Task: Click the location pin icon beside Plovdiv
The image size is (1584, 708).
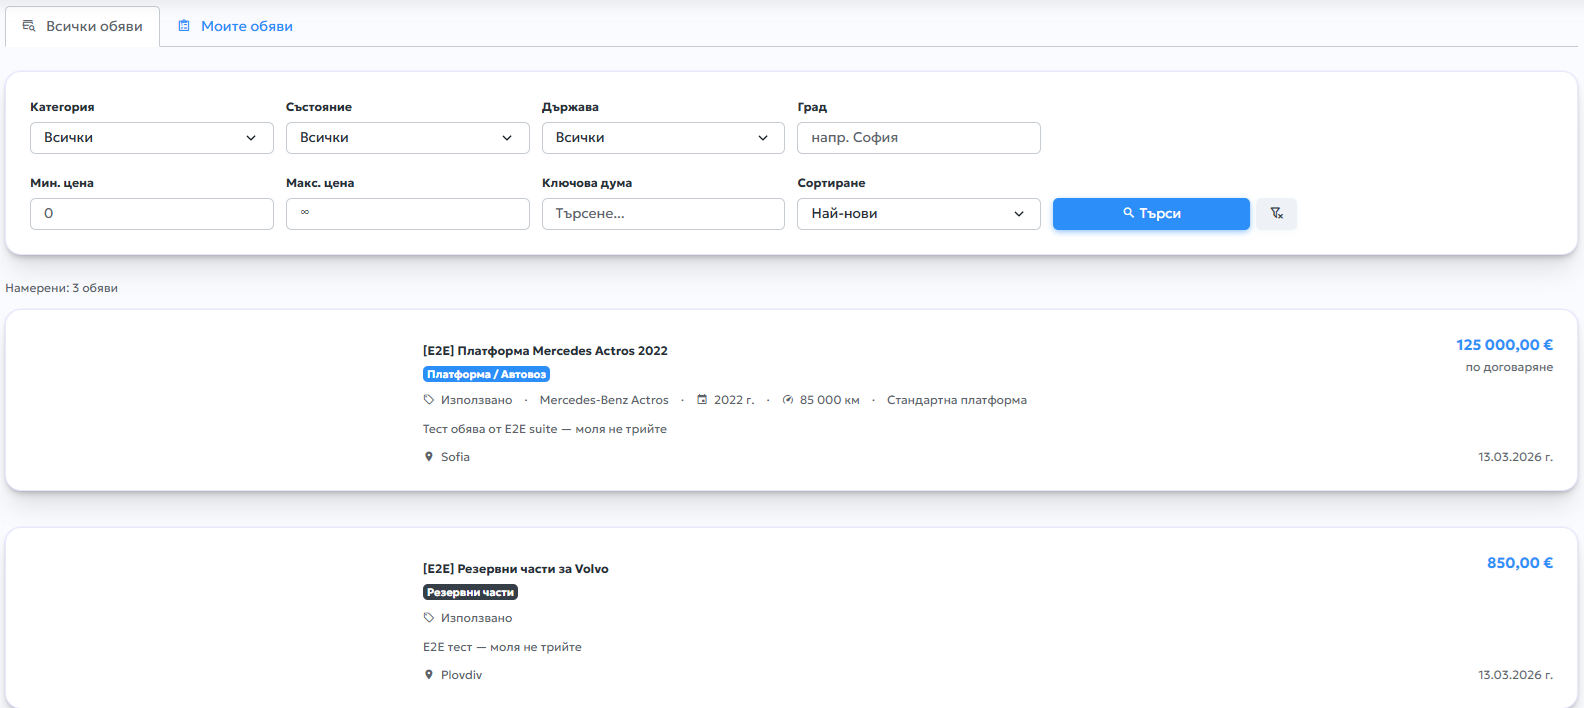Action: [x=429, y=675]
